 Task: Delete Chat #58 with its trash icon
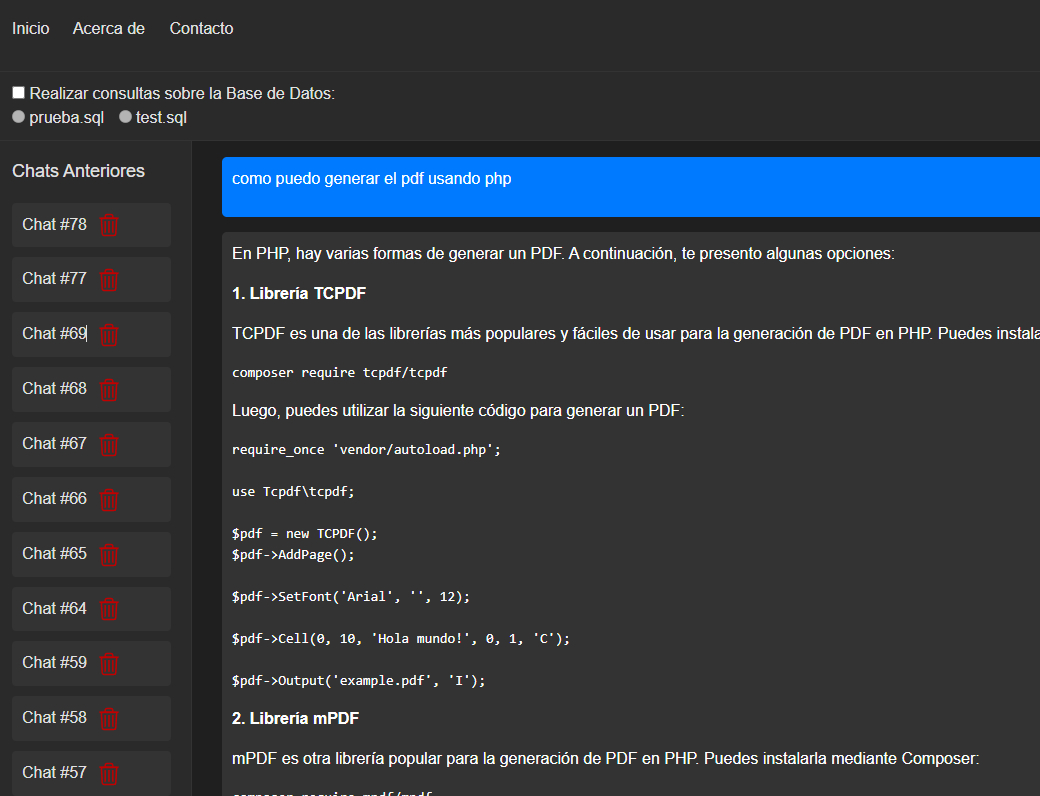109,719
